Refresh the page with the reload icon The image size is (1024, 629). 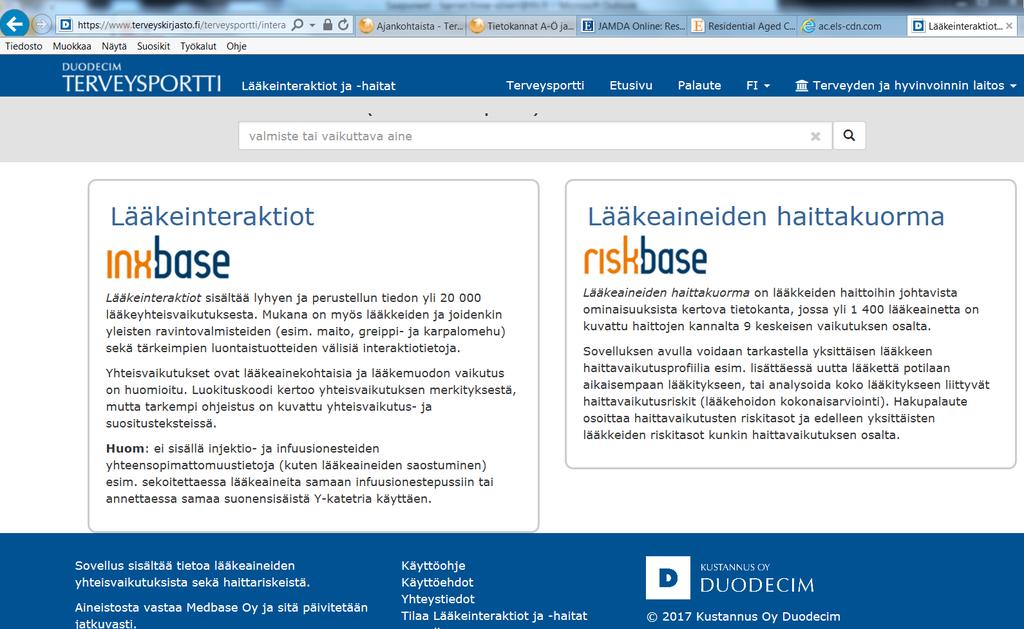344,25
